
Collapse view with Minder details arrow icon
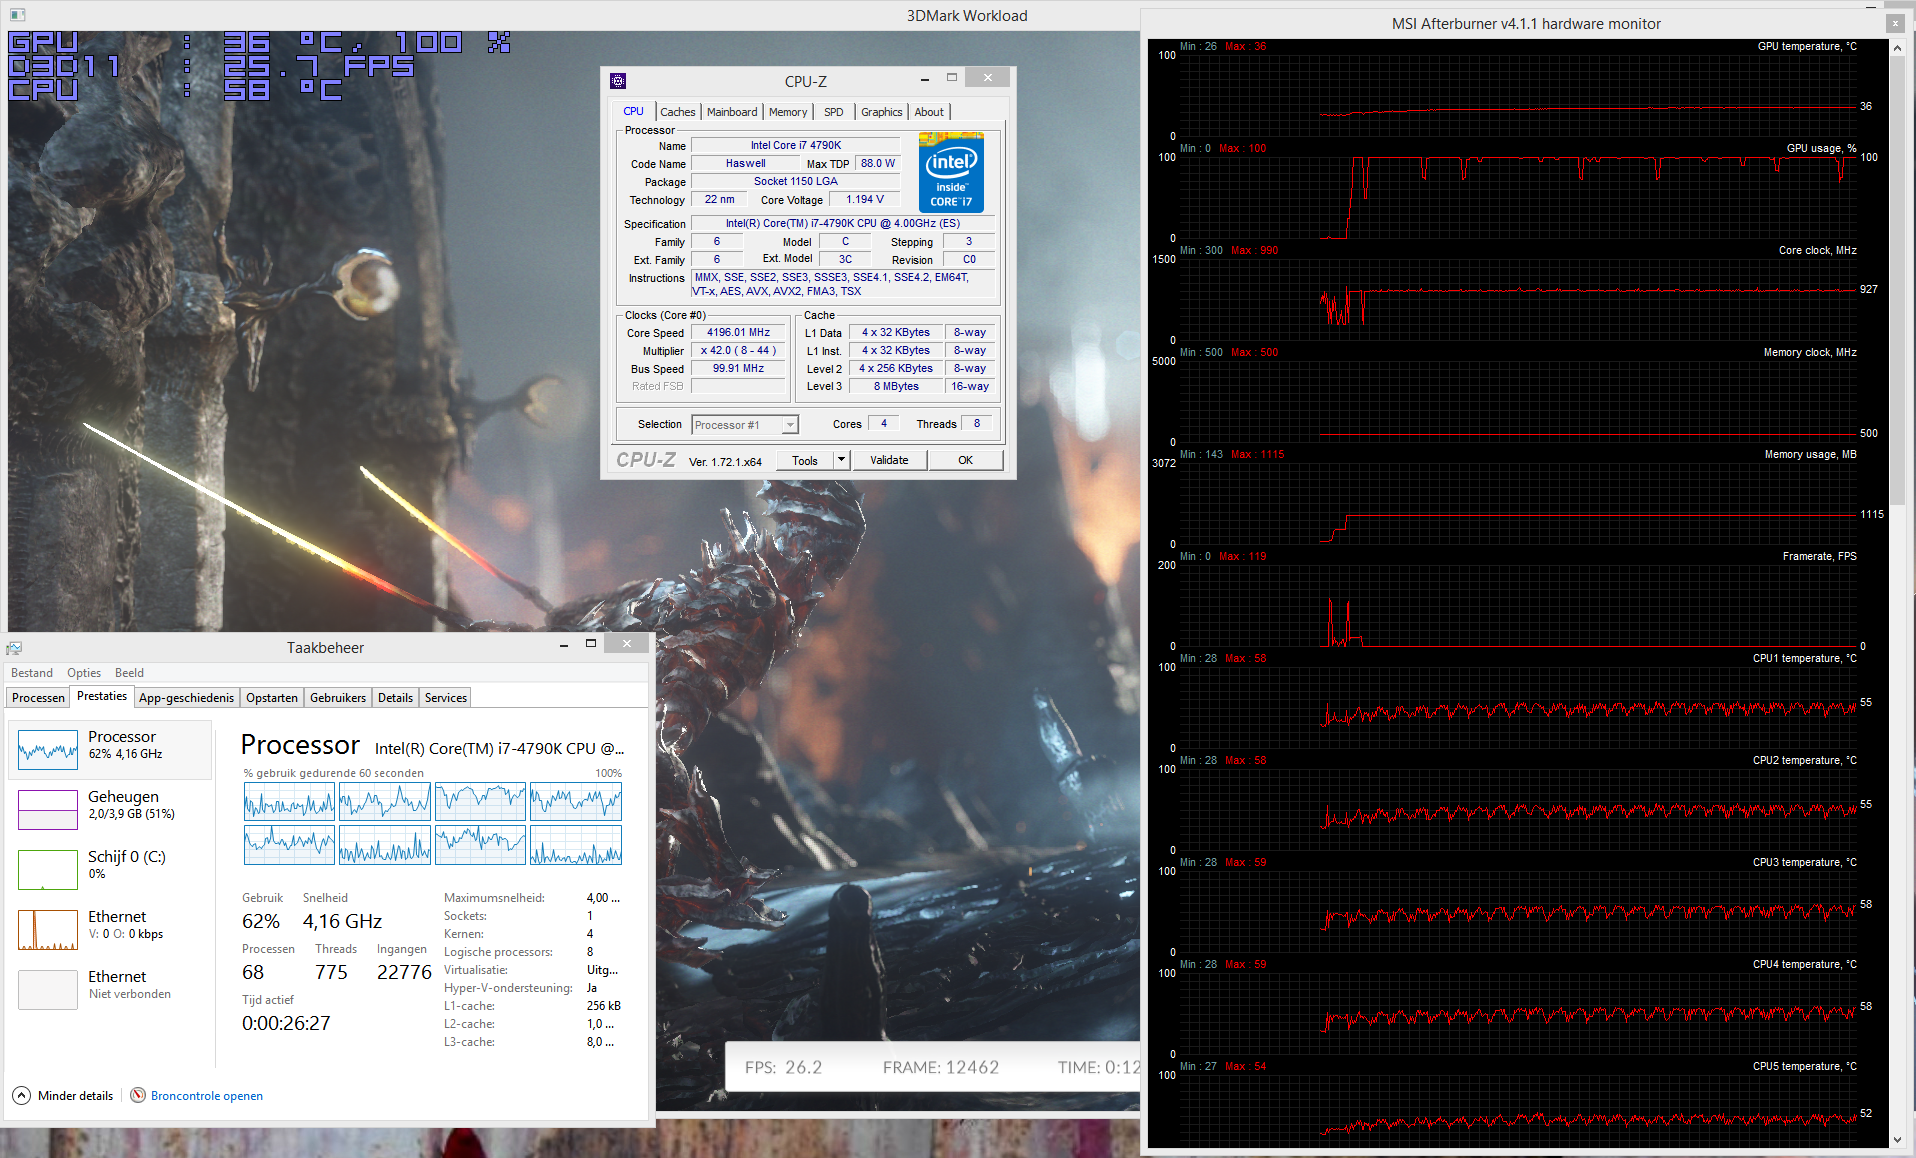point(22,1095)
